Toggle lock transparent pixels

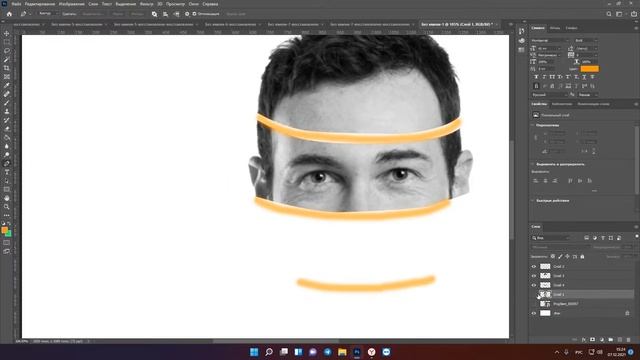pyautogui.click(x=553, y=256)
